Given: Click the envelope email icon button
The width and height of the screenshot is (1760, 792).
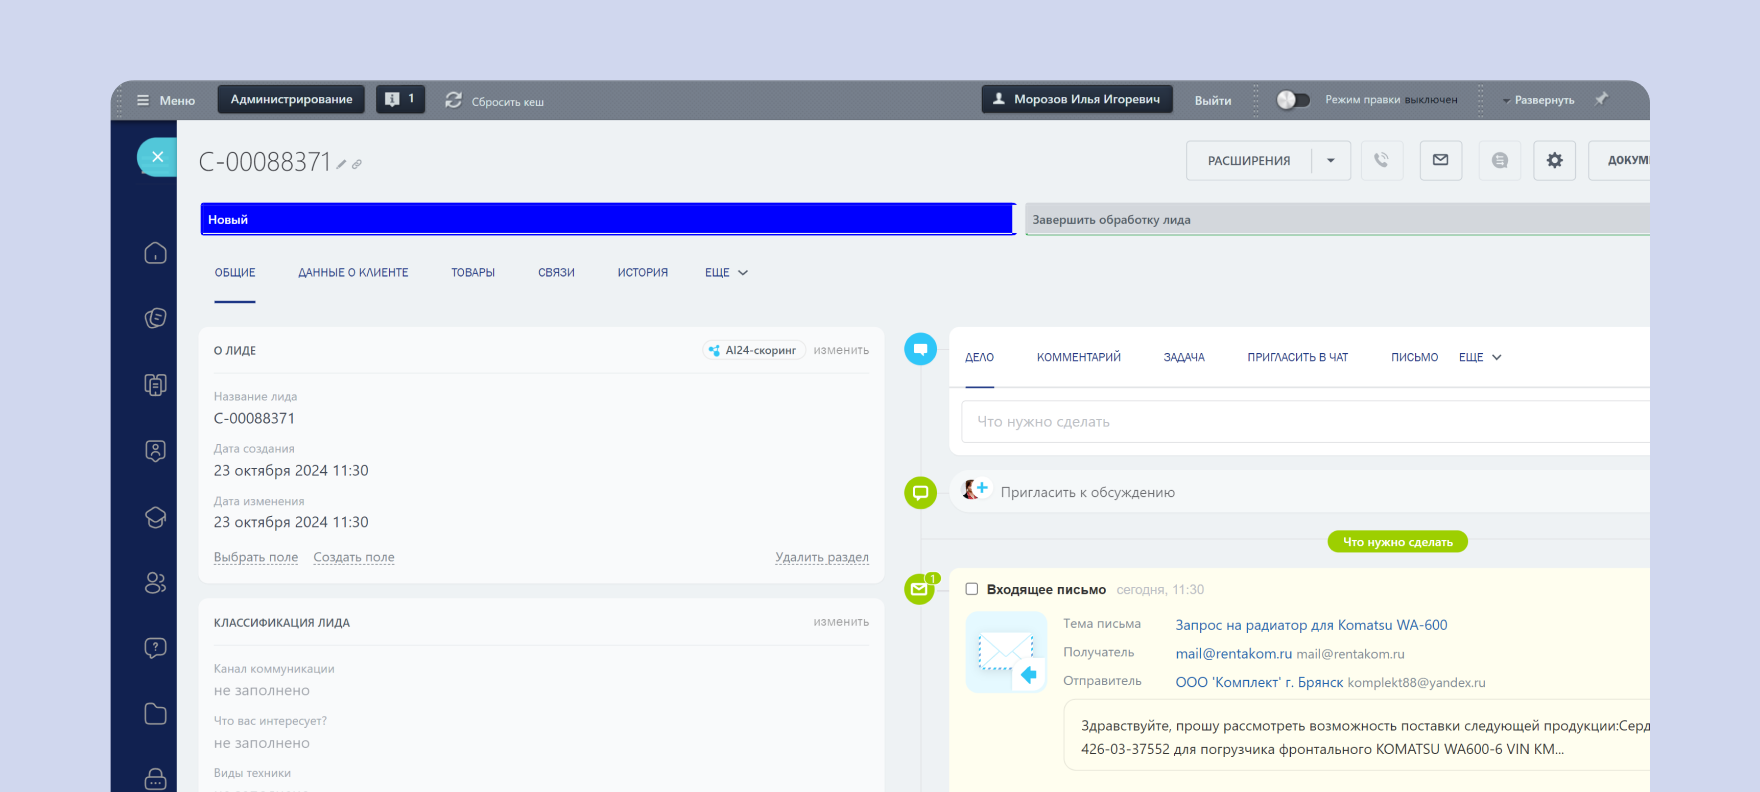Looking at the screenshot, I should pos(1440,160).
